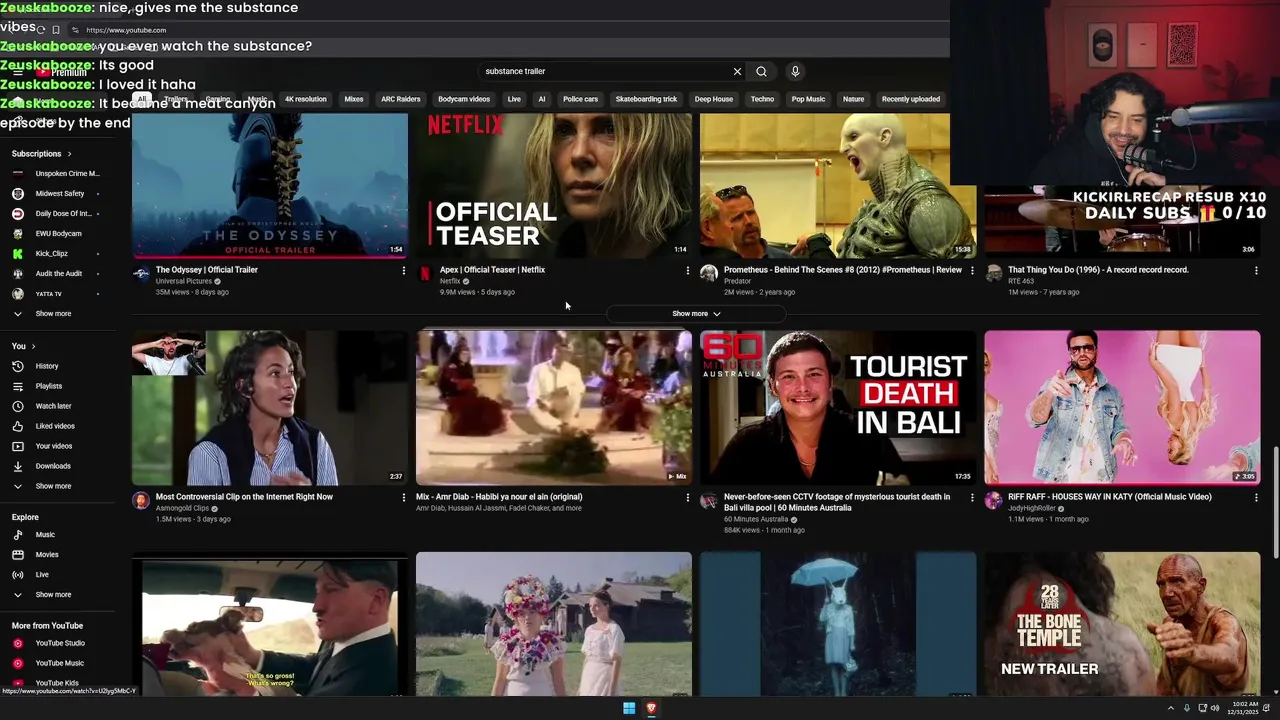Play the Netflix Official Teaser thumbnail

tap(554, 185)
